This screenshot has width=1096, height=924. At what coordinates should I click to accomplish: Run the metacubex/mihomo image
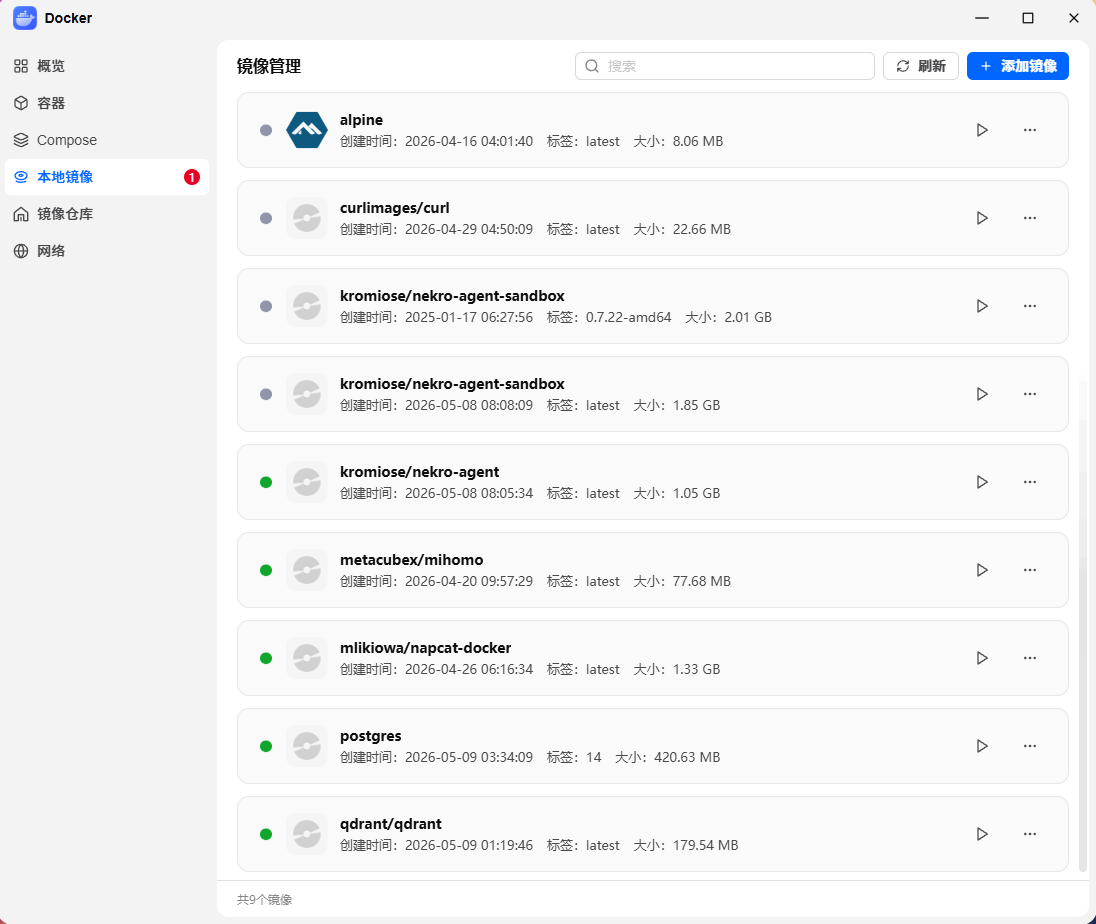982,570
